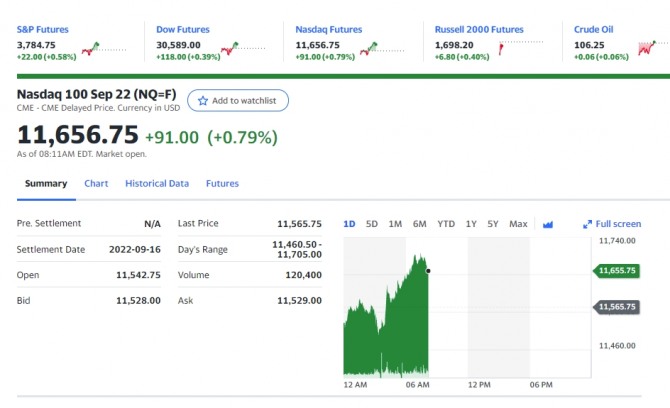Open the S&P Futures sparkline chart
670x408 pixels.
[x=108, y=47]
